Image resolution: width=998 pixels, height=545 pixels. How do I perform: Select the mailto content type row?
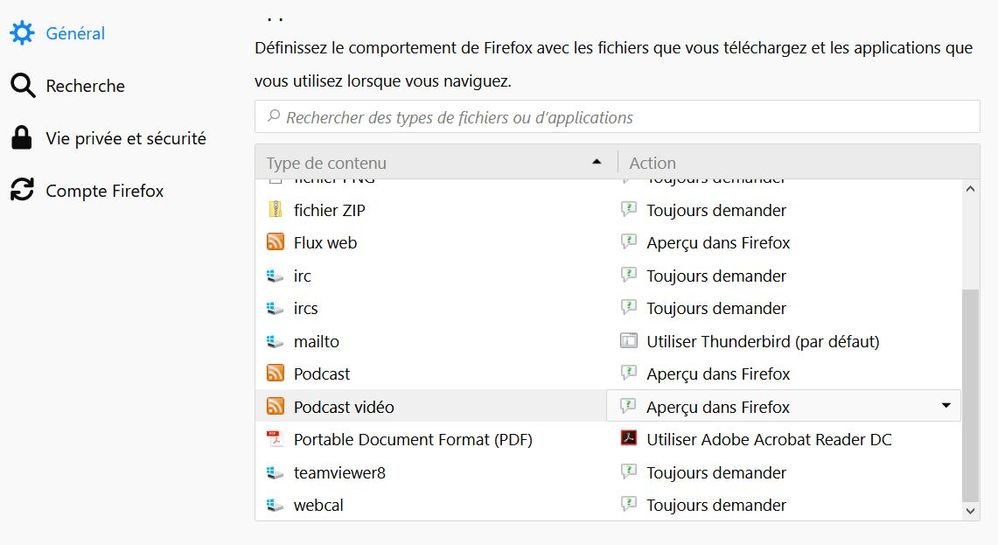316,341
